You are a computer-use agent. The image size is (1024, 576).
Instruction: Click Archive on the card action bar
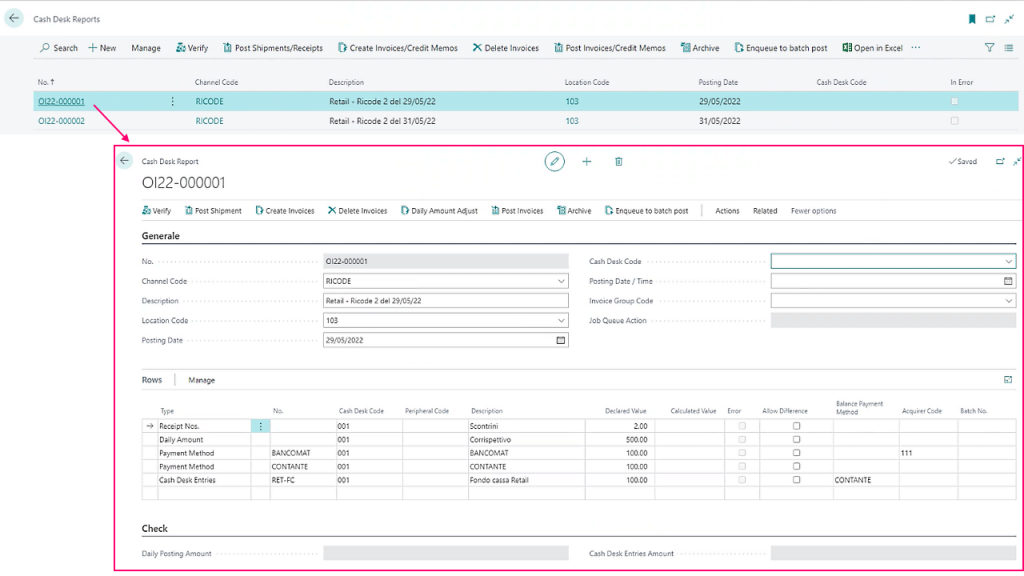pos(574,211)
